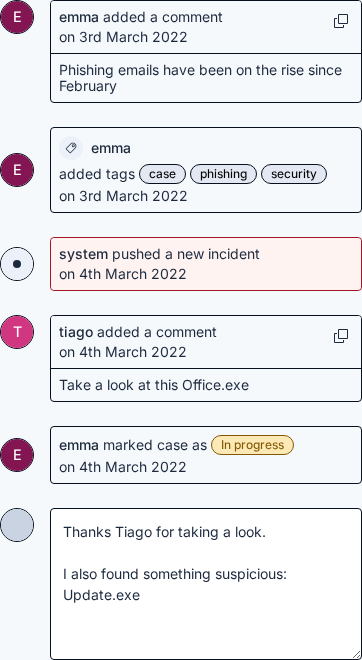Click the In progress status badge

[253, 445]
